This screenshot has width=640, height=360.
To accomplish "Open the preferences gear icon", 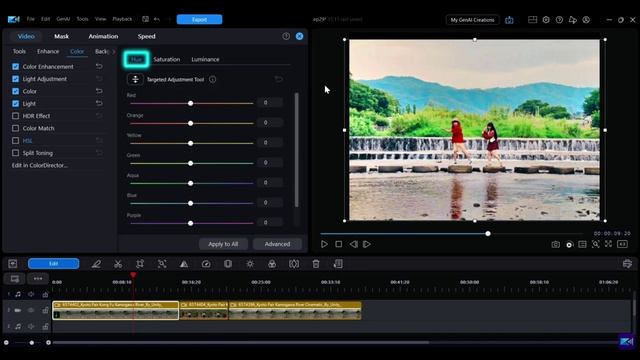I will (546, 20).
